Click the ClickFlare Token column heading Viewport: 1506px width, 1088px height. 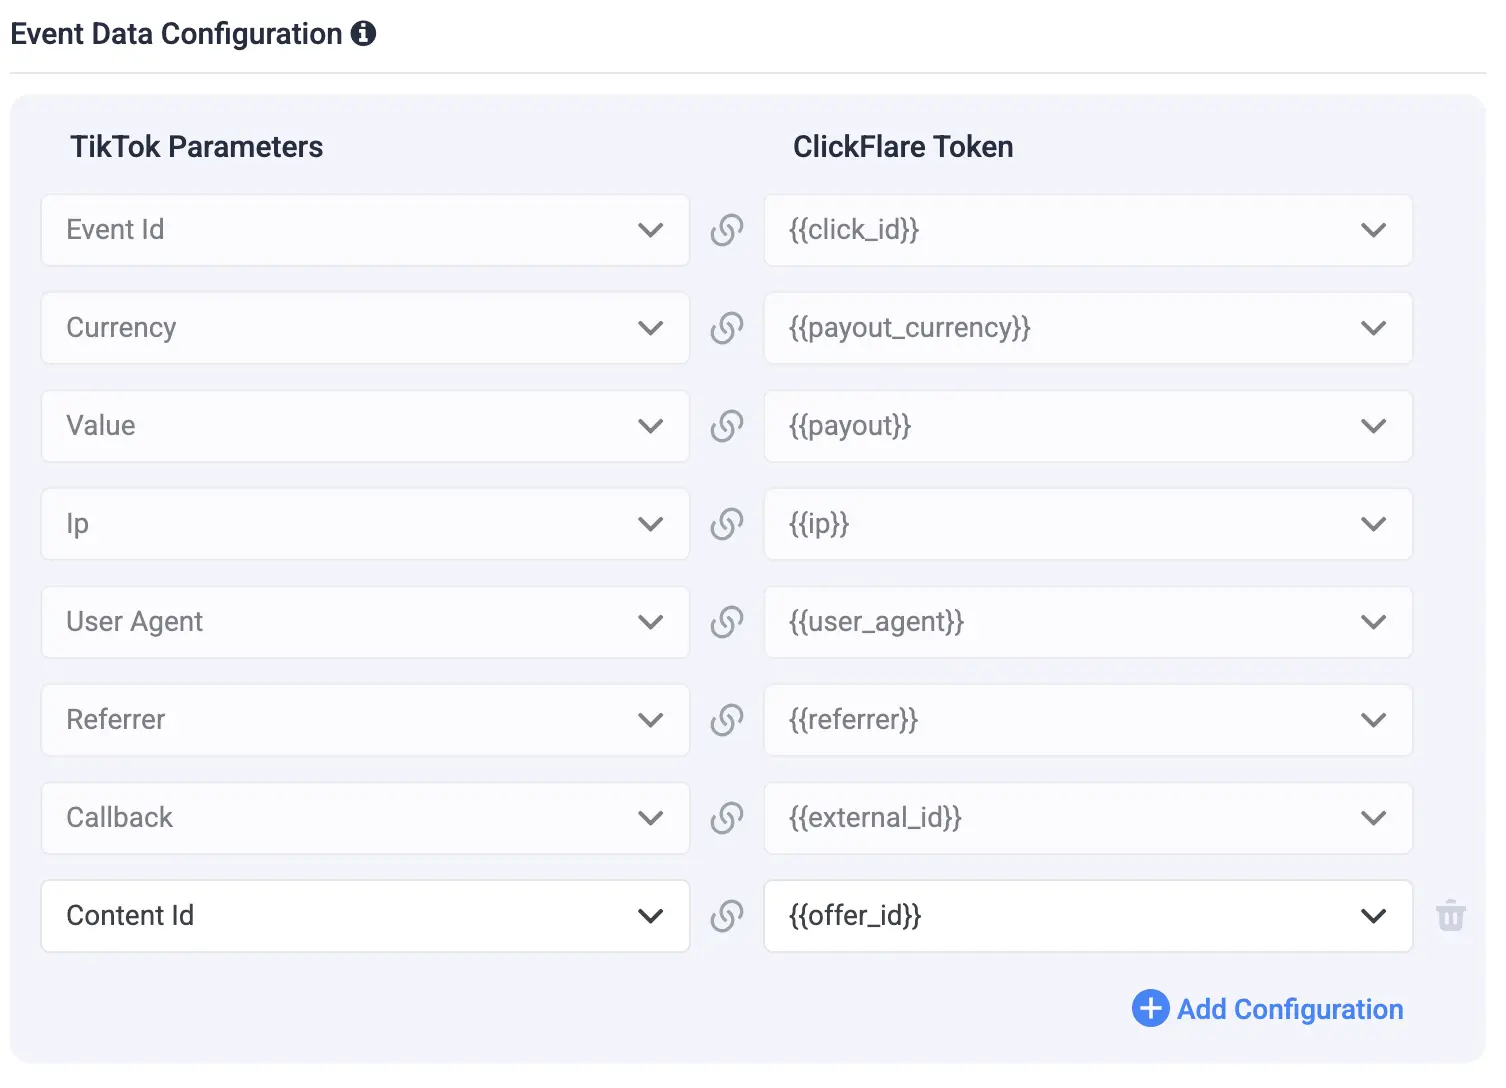pos(903,147)
